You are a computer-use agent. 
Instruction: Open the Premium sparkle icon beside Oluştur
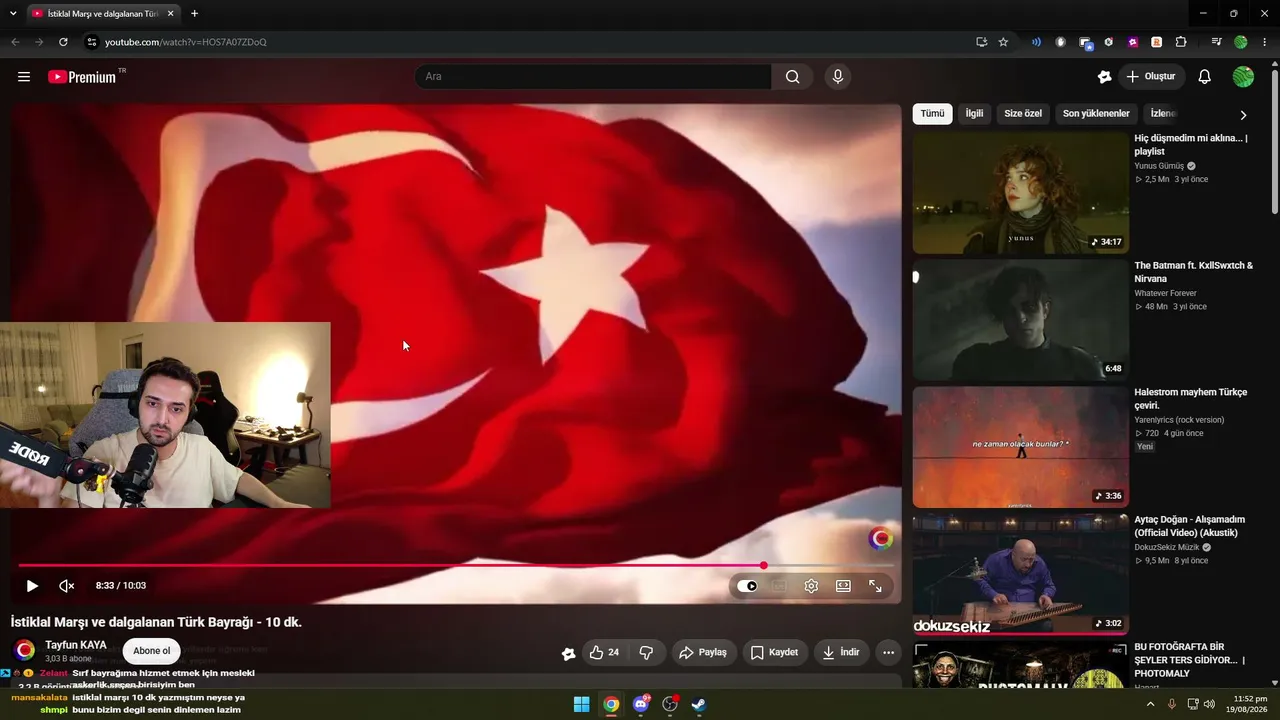(x=1104, y=77)
